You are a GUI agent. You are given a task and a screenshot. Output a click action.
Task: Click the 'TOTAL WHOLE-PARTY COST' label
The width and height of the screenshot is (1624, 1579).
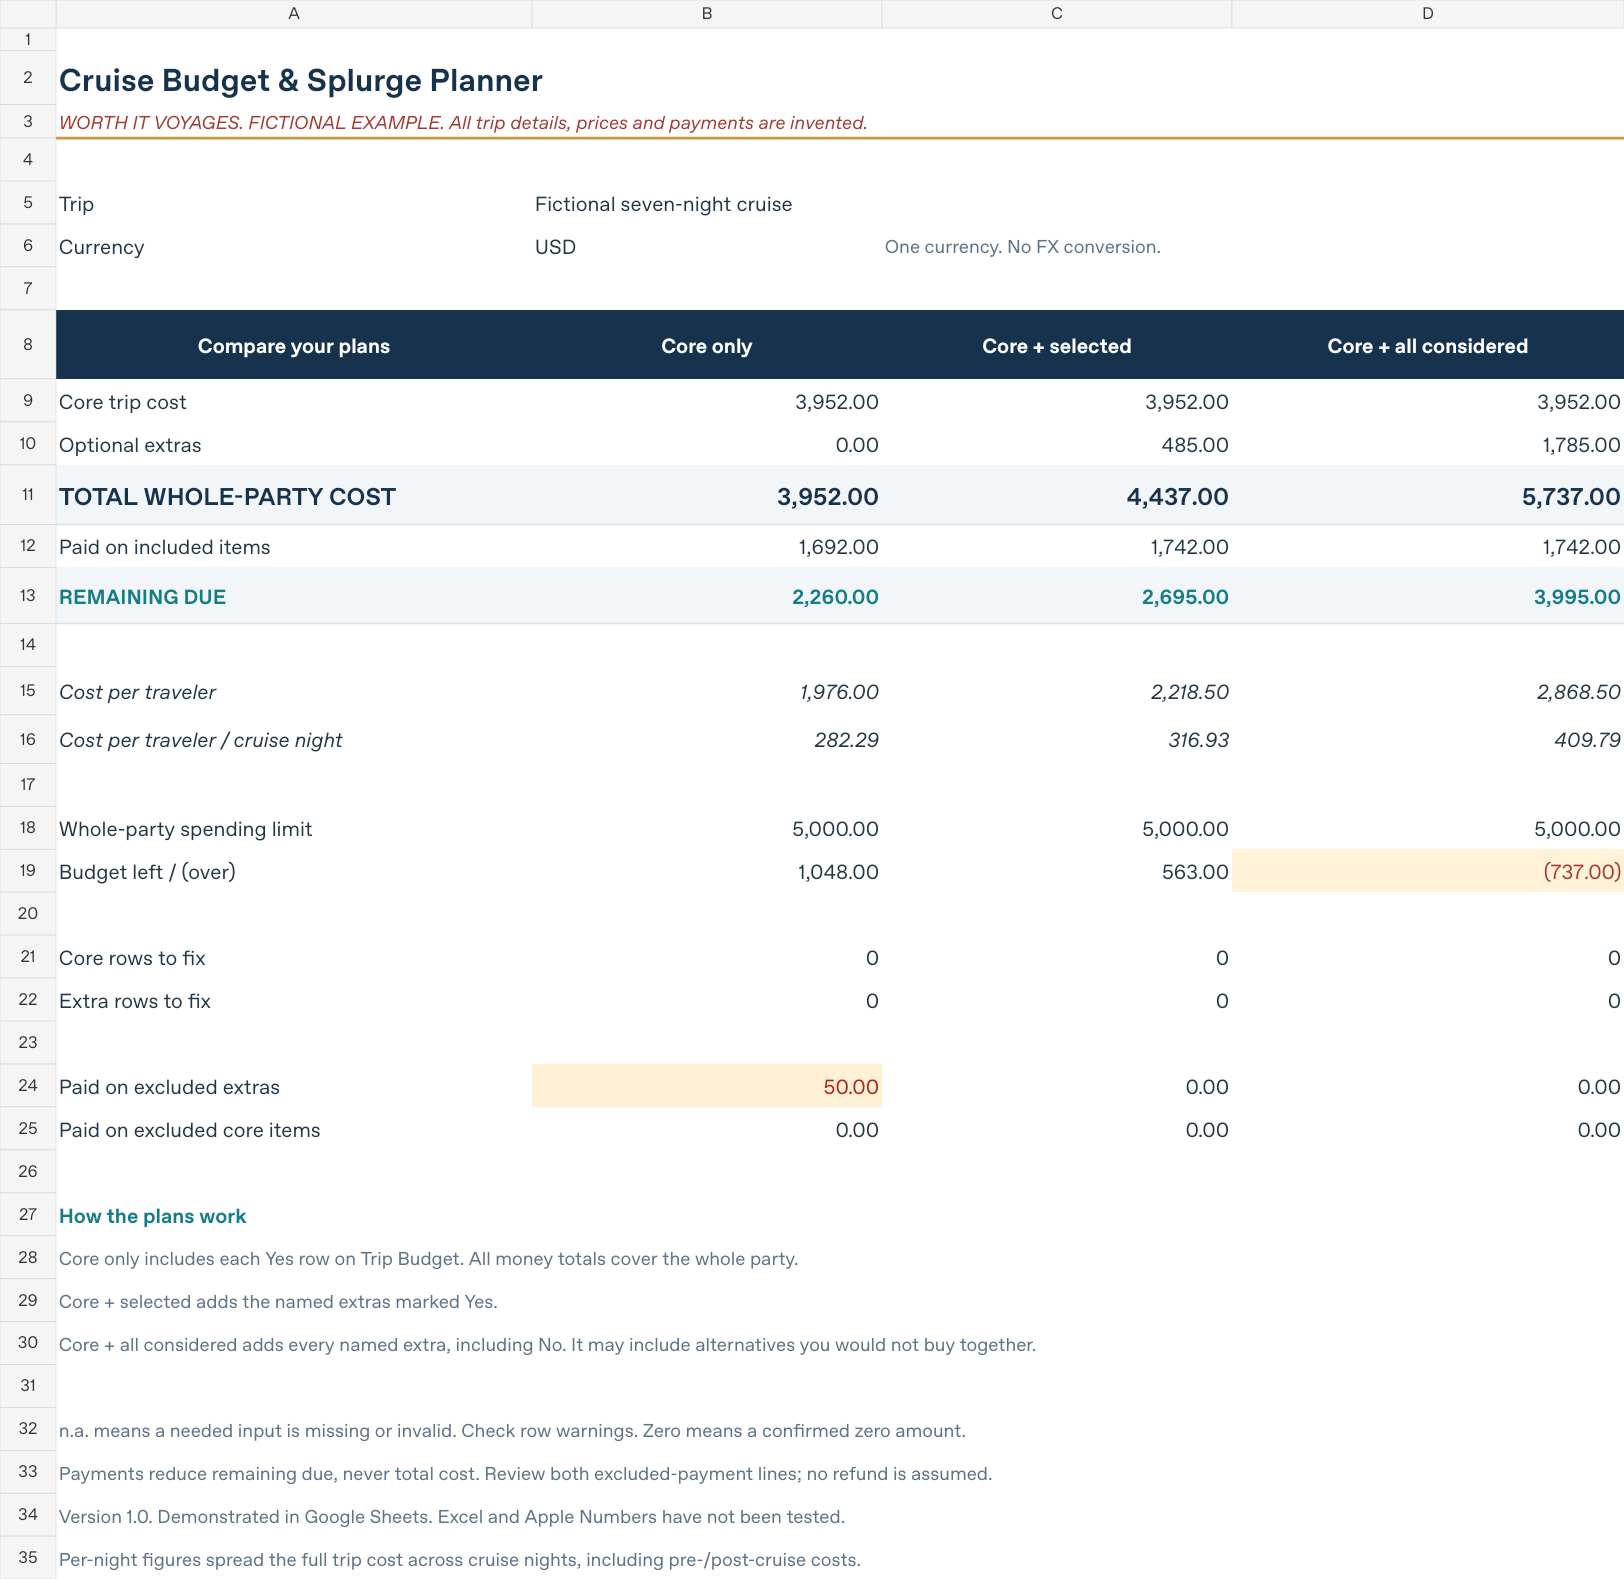(x=228, y=497)
